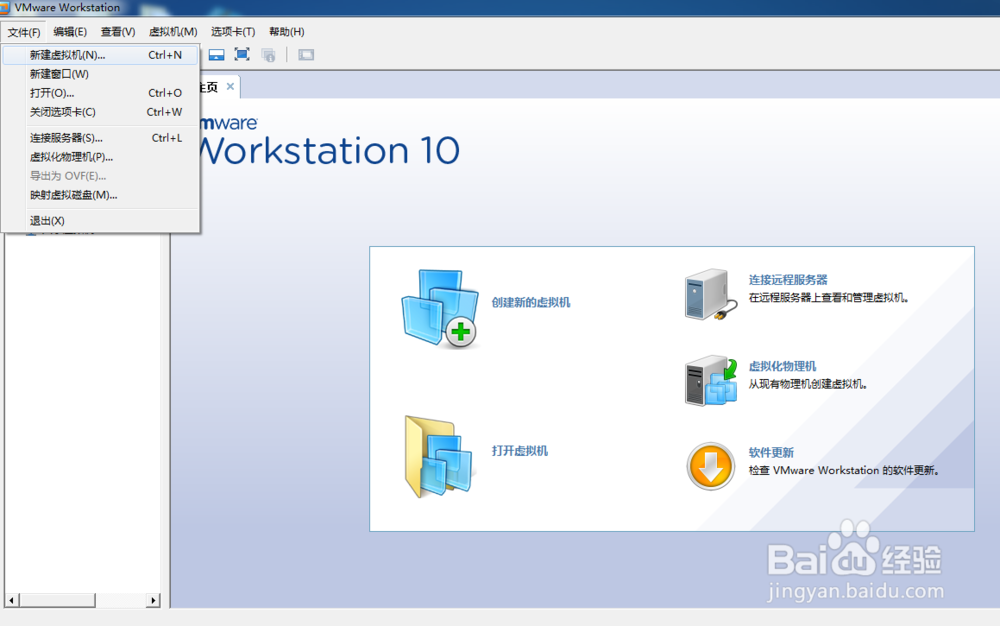Click the open virtual machine folder icon
Viewport: 1000px width, 626px height.
coord(439,456)
